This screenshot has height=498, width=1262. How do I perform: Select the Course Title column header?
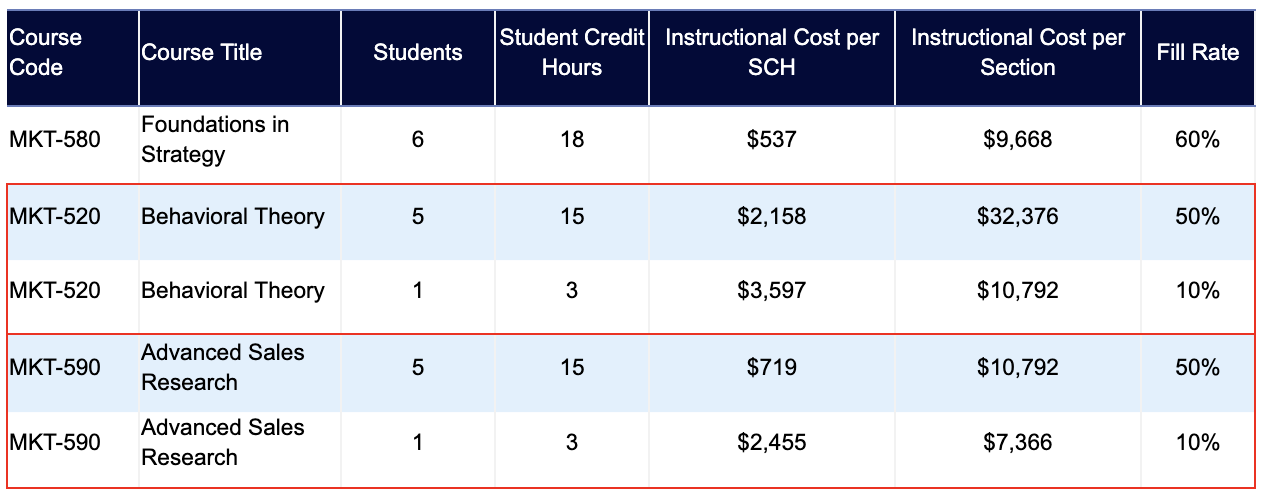tap(240, 57)
